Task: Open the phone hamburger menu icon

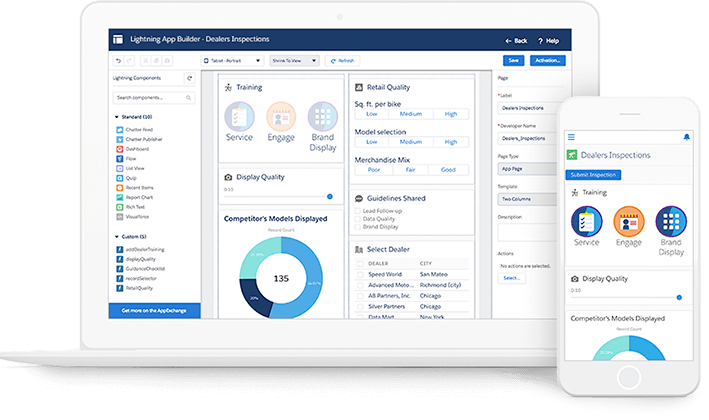Action: [x=572, y=137]
